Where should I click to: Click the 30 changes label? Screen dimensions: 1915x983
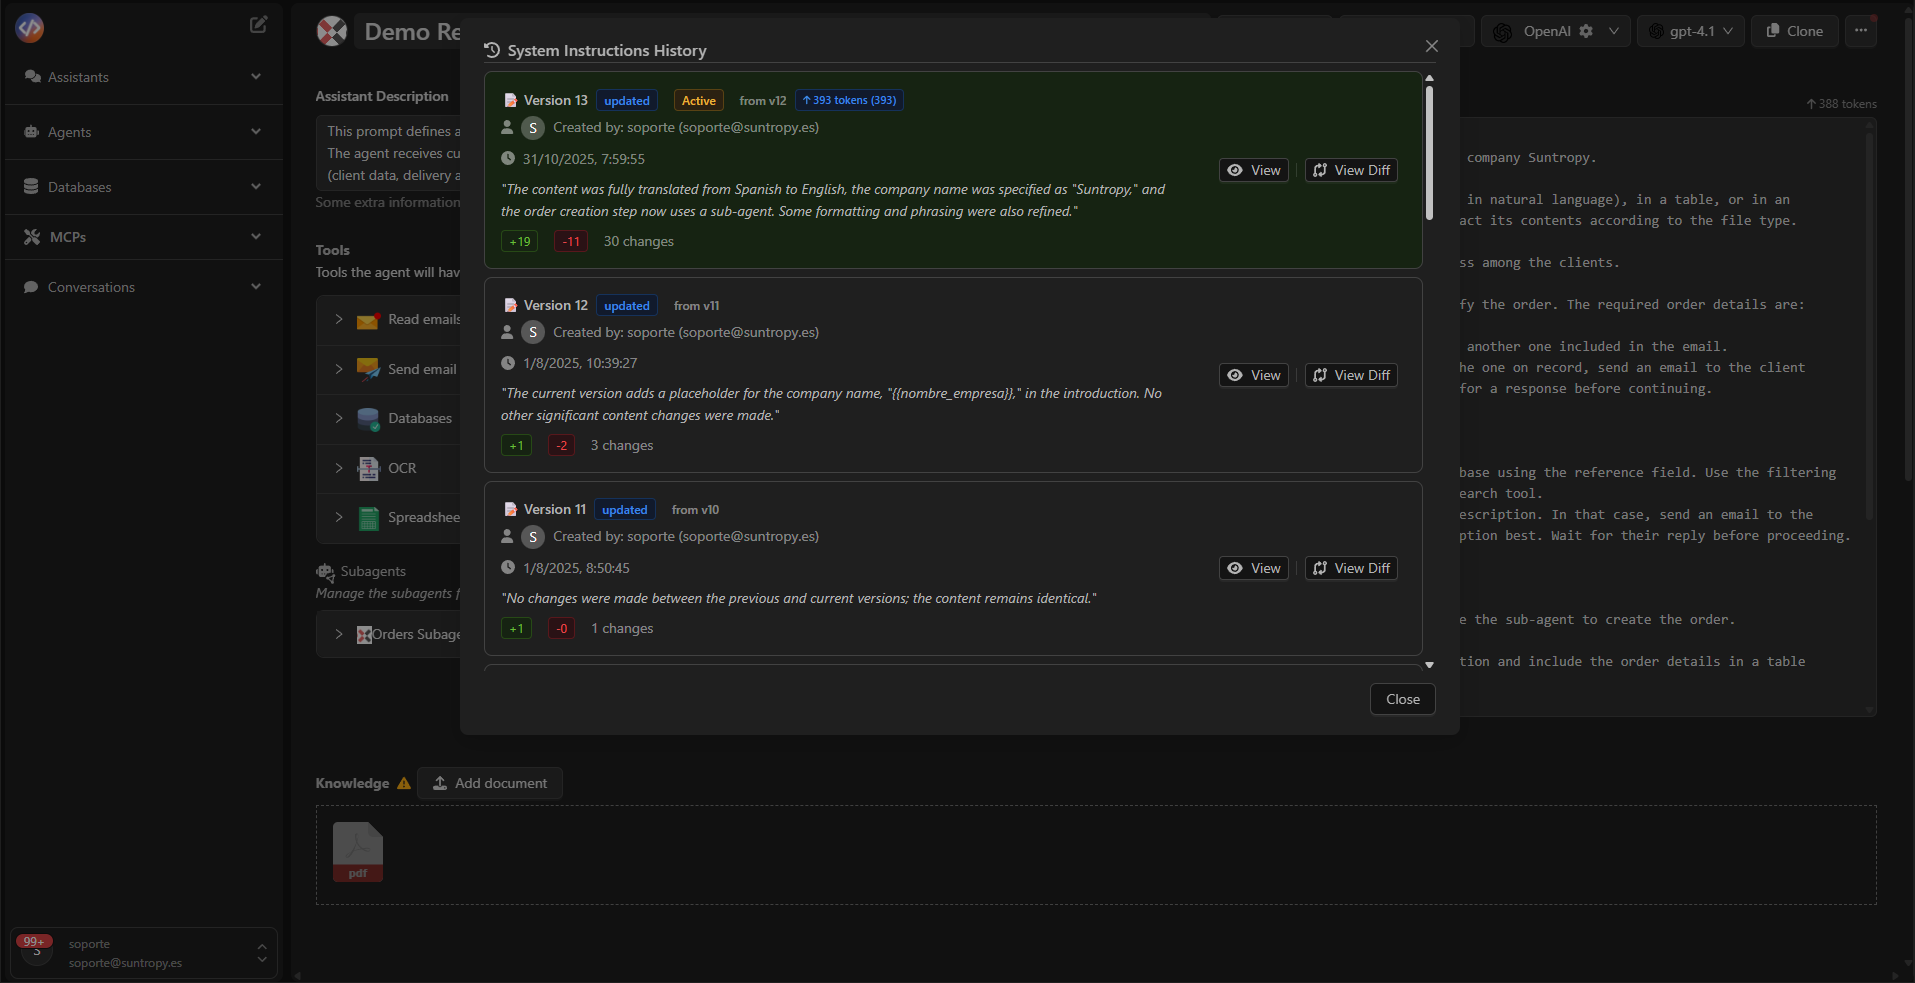[x=639, y=241]
